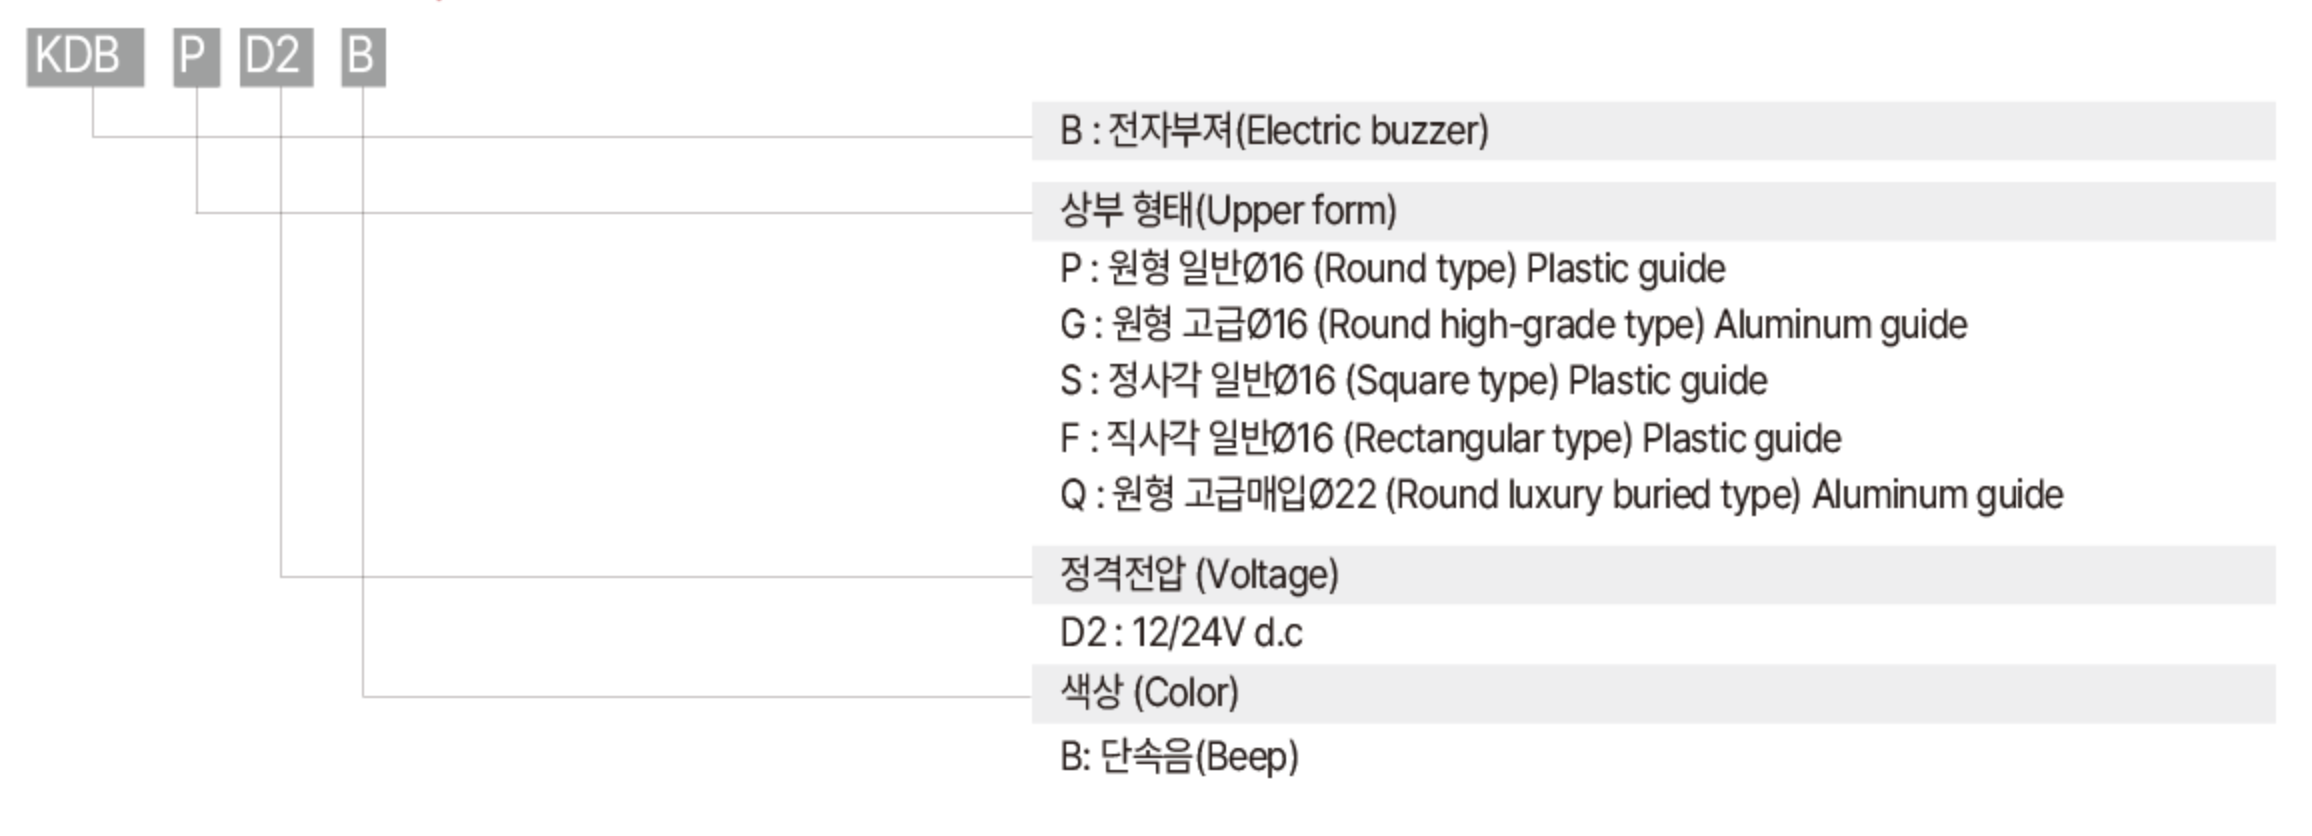Click the Square type Plastic guide line
Screen dimensions: 2312x836
(1413, 381)
